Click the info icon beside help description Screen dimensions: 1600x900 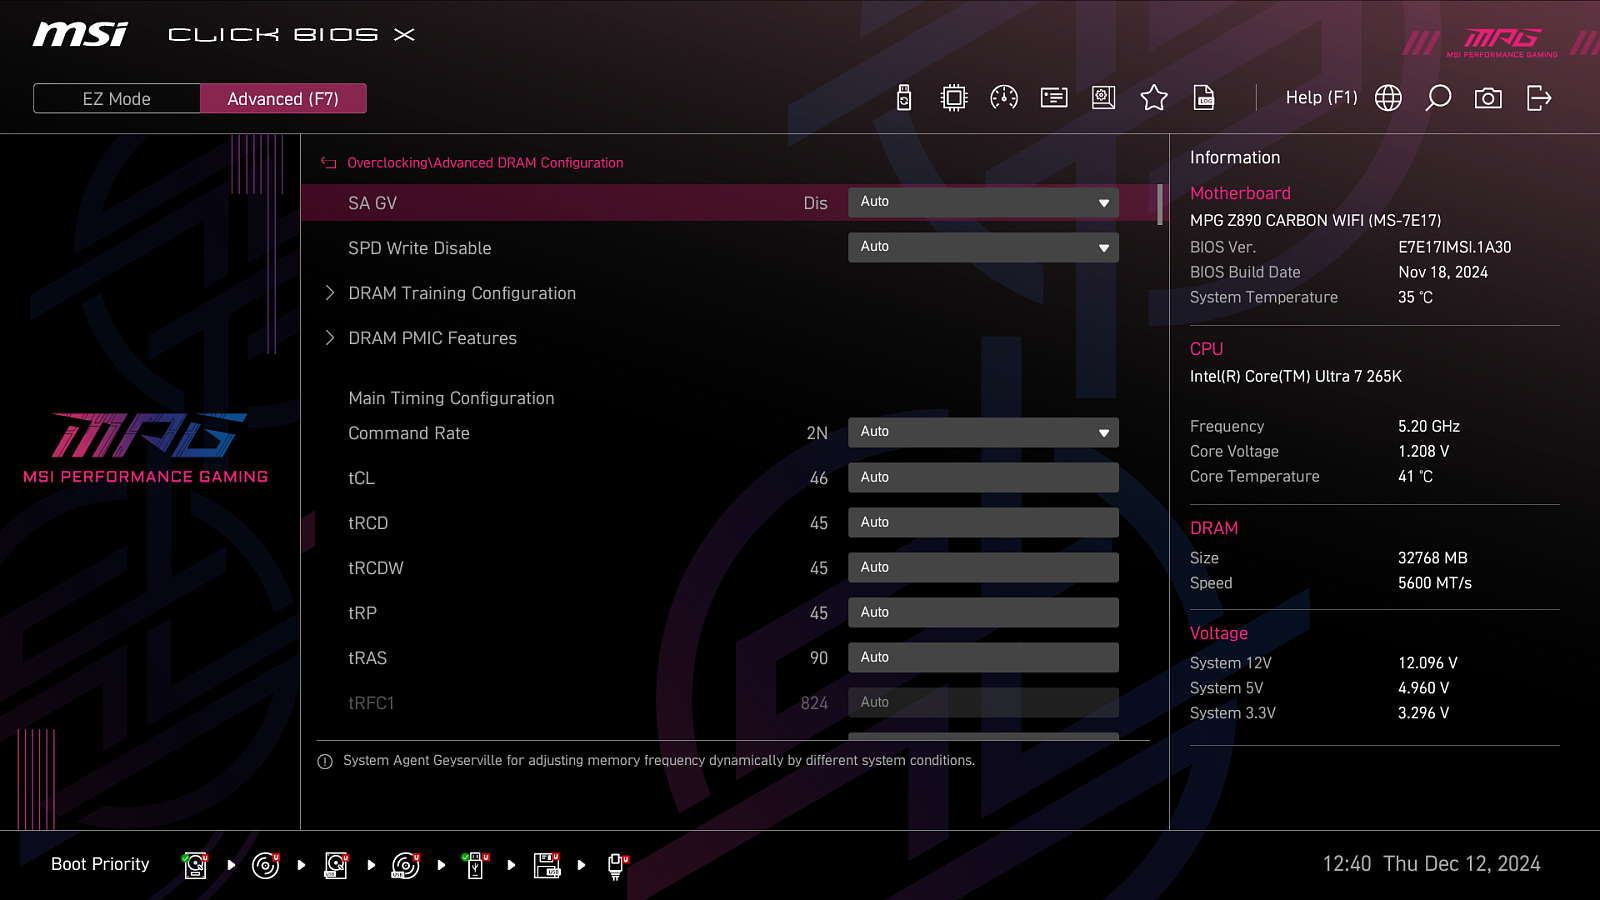click(x=325, y=762)
